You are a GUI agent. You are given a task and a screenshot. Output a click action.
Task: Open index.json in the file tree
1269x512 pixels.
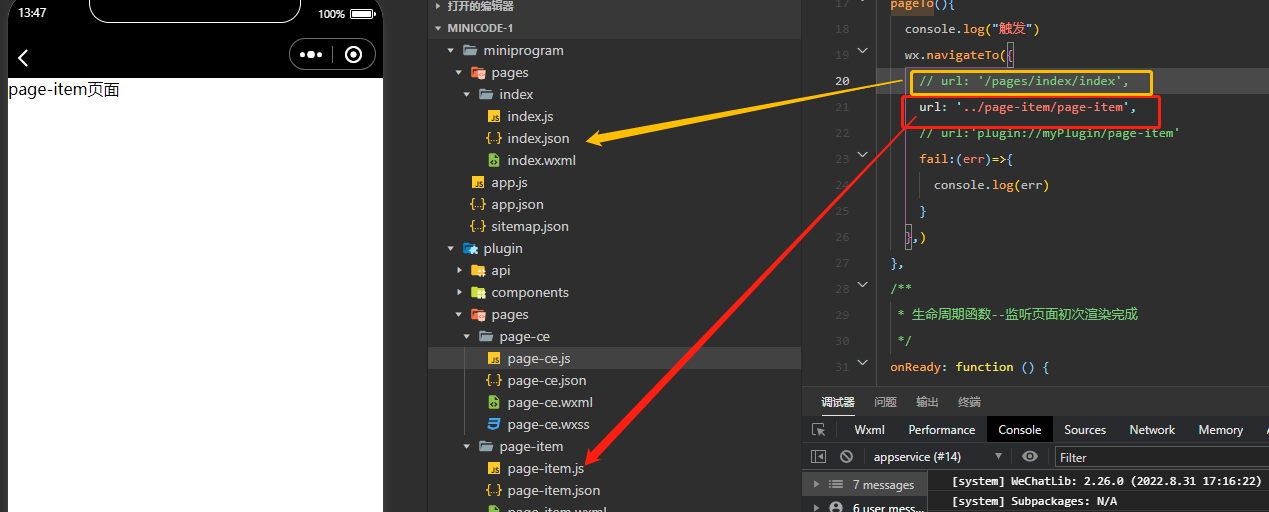coord(538,138)
